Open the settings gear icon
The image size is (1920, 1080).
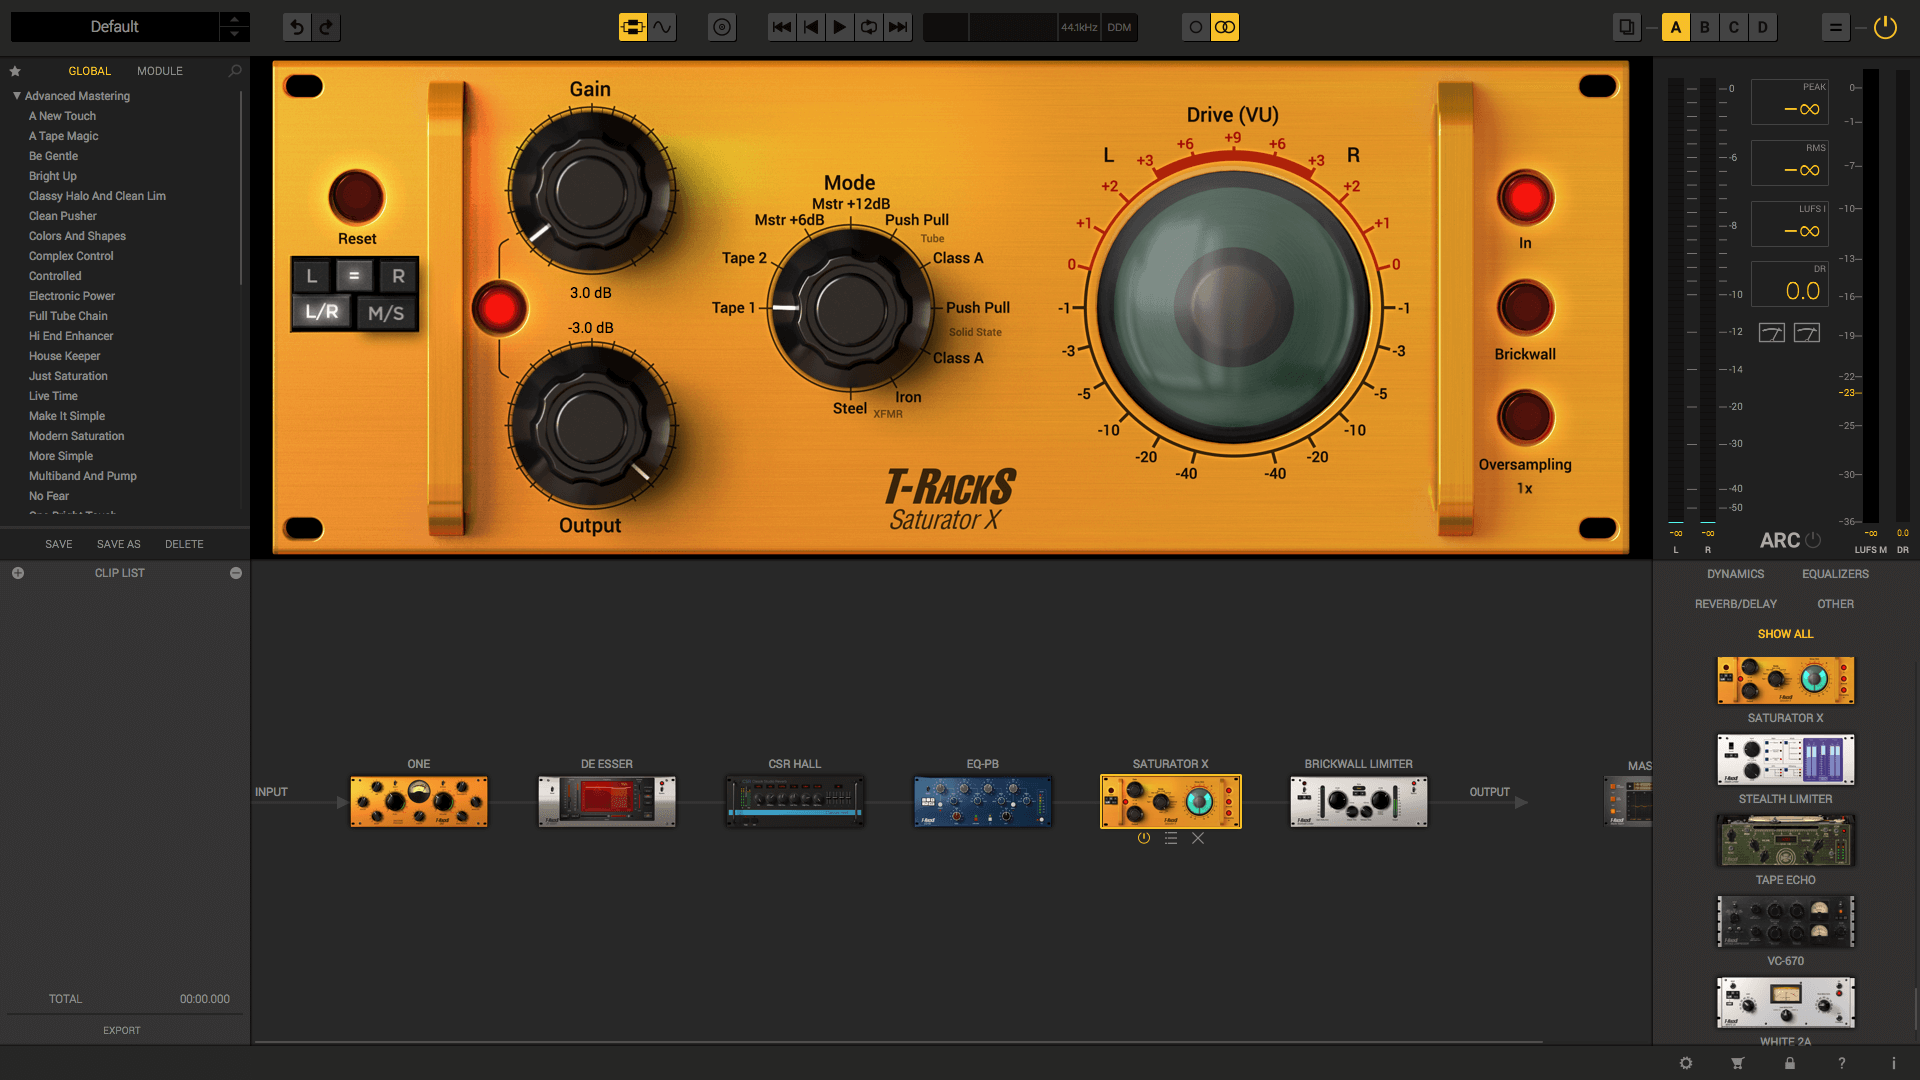1686,1063
